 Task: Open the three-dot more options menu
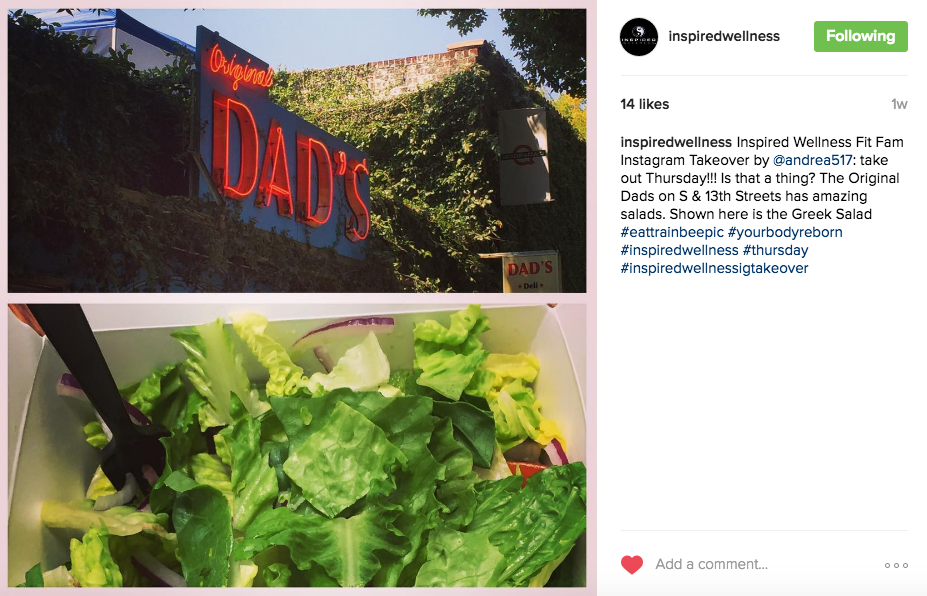pyautogui.click(x=896, y=565)
